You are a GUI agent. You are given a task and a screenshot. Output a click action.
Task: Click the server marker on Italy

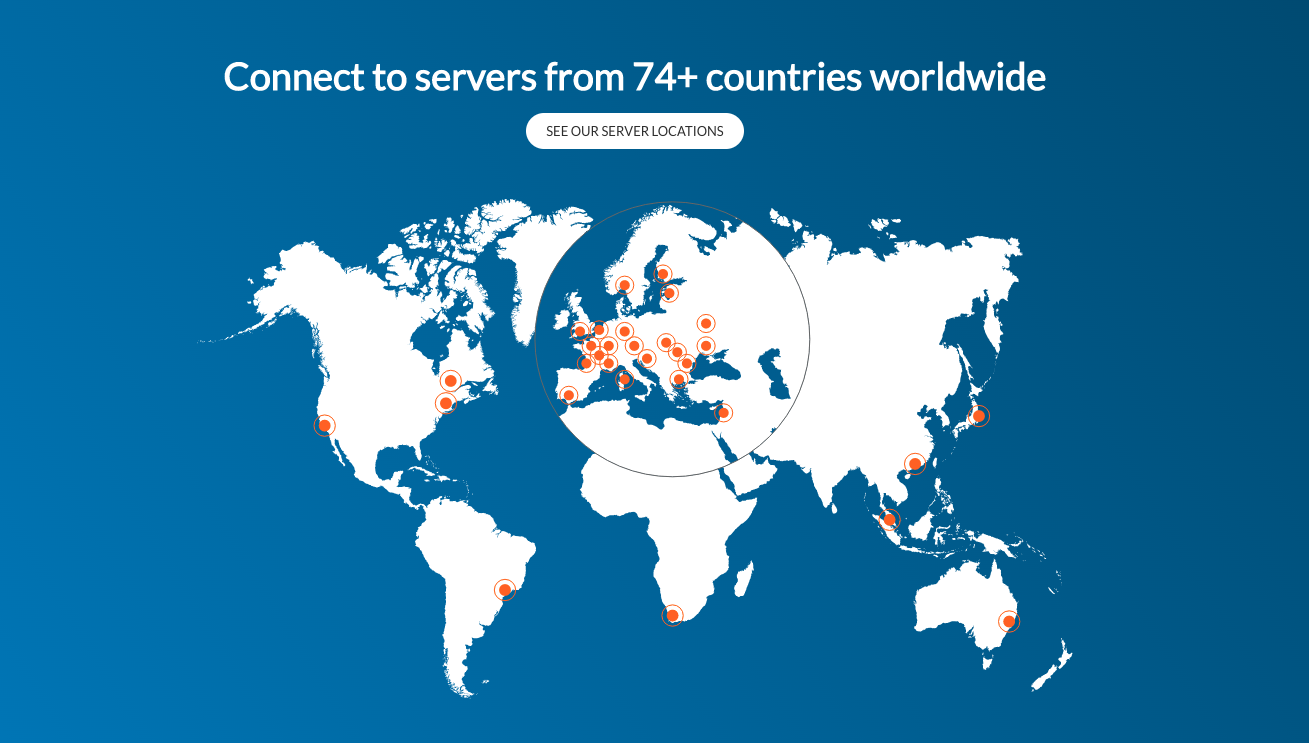point(624,378)
